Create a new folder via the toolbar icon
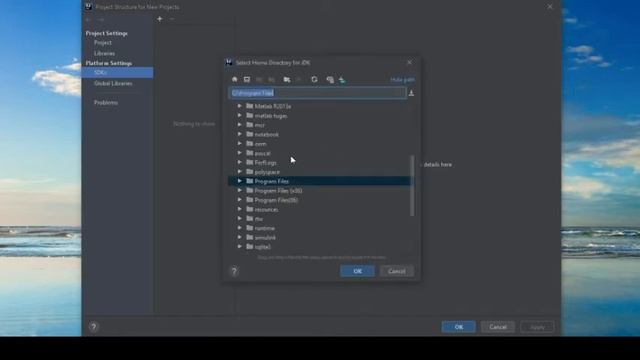 click(287, 79)
